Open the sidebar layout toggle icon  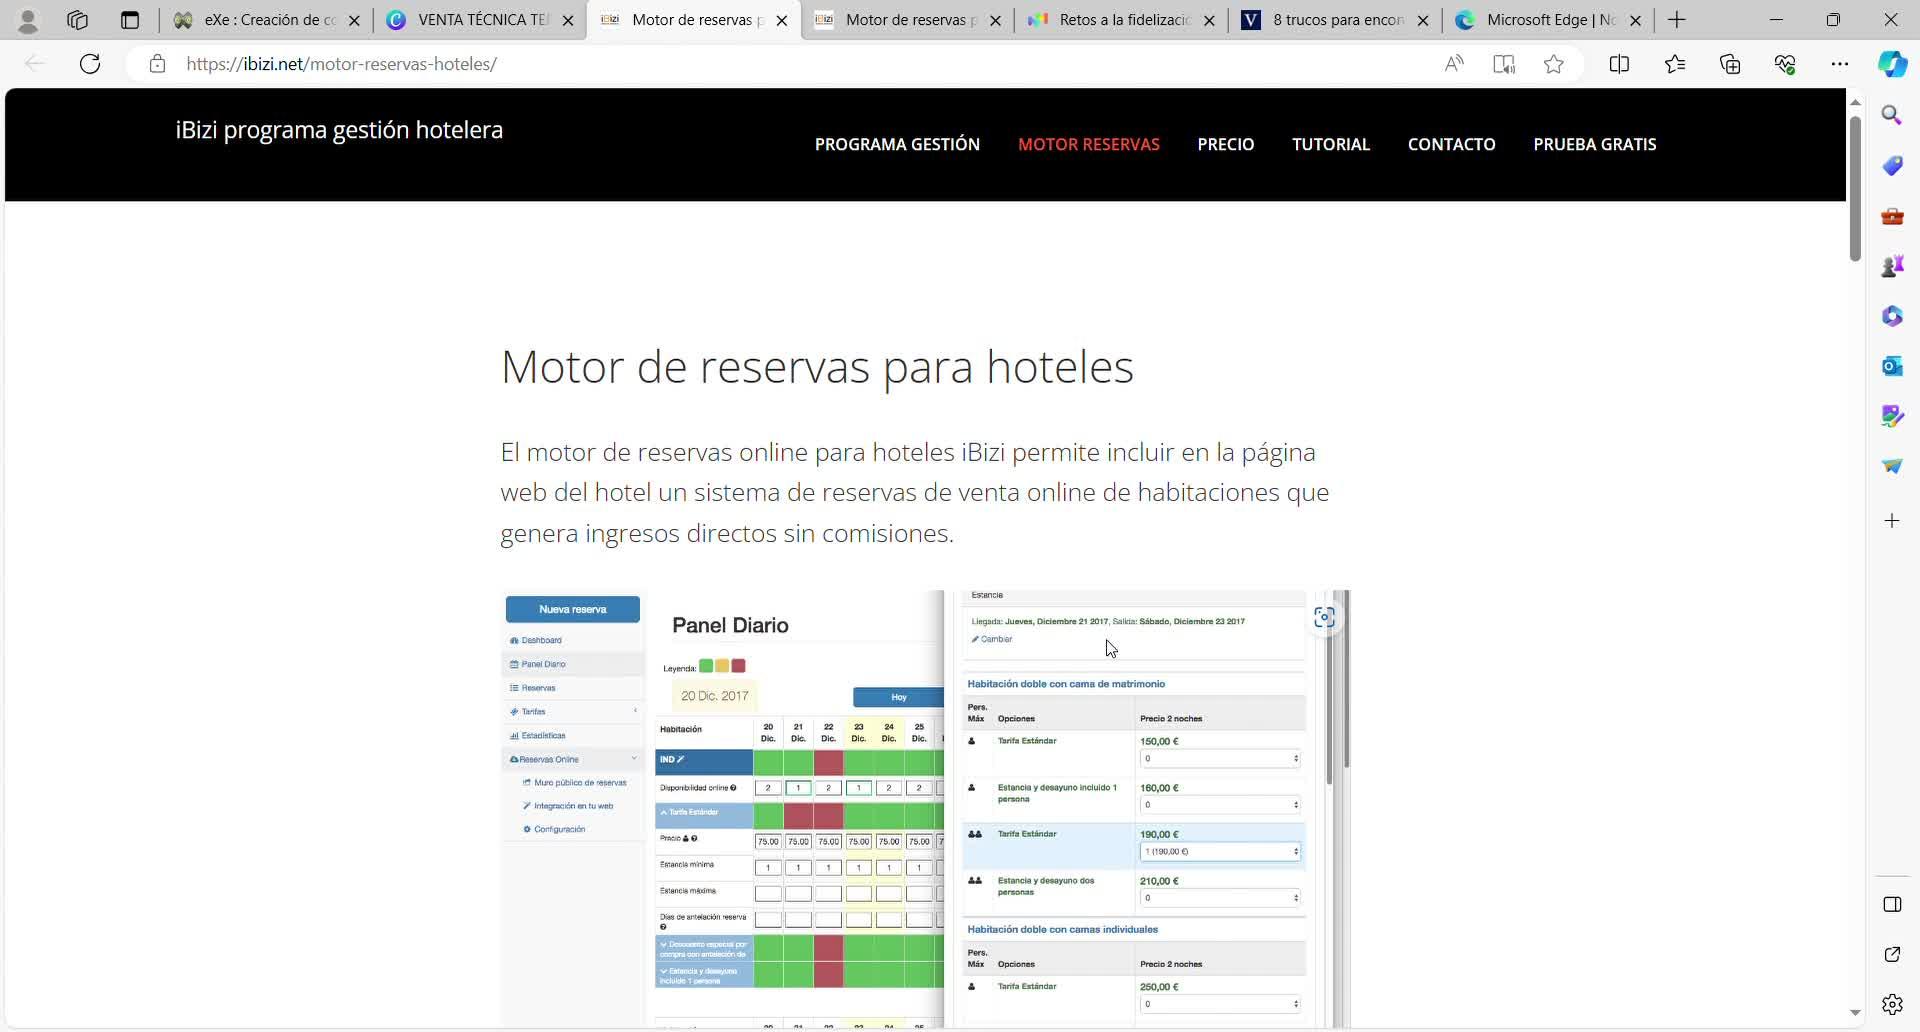tap(1892, 905)
